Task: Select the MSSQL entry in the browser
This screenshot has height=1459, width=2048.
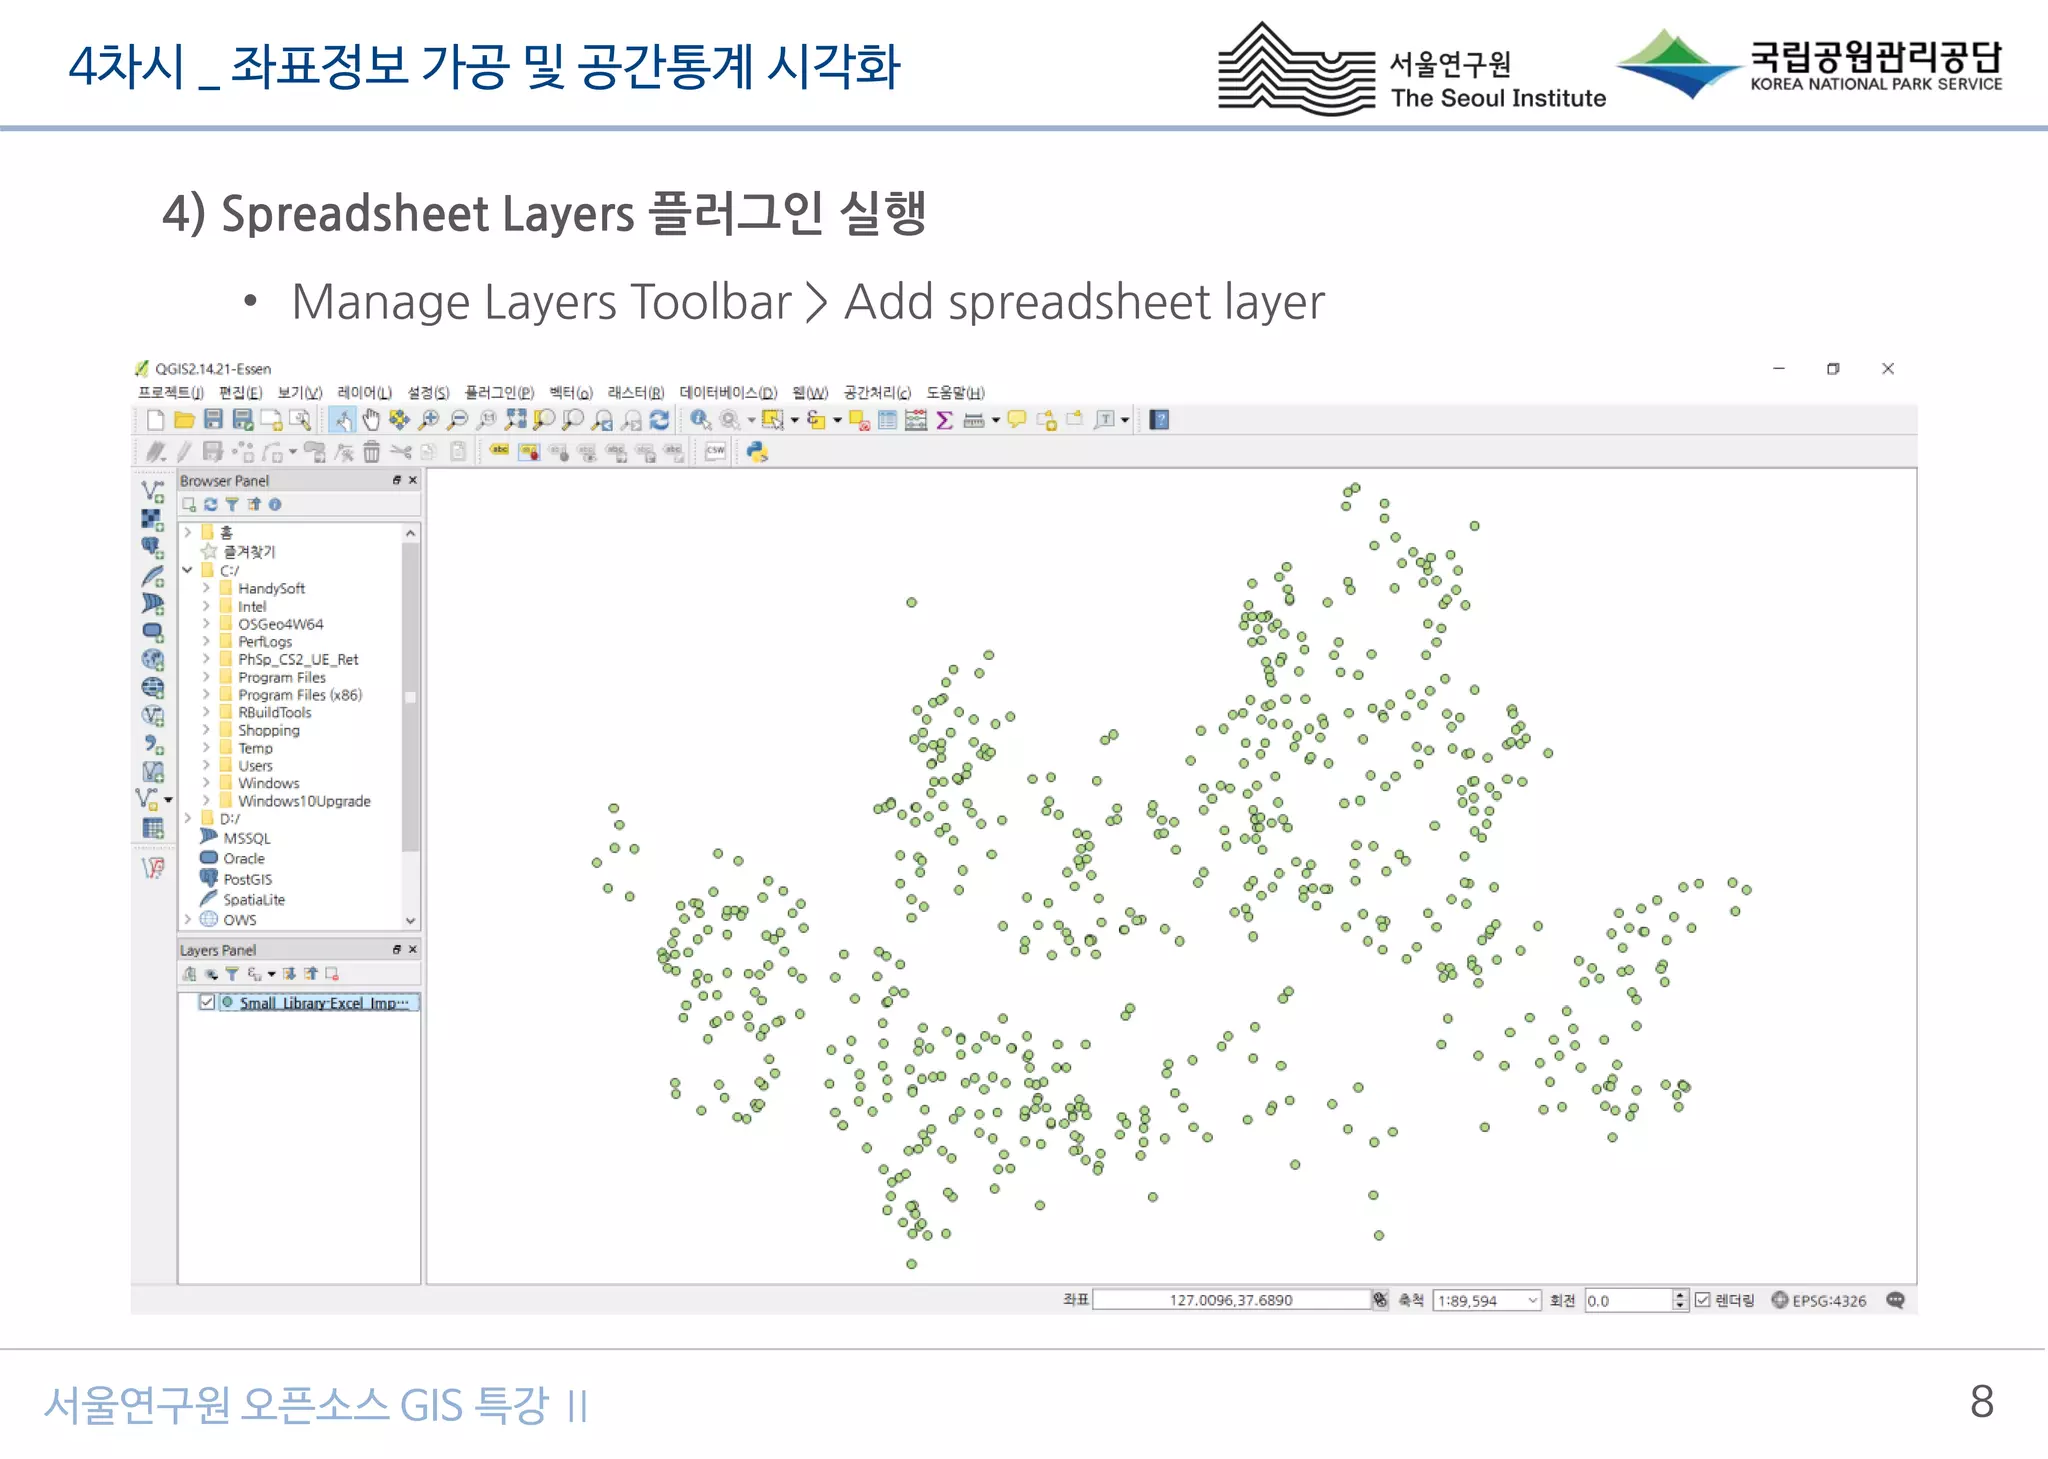Action: pyautogui.click(x=246, y=838)
